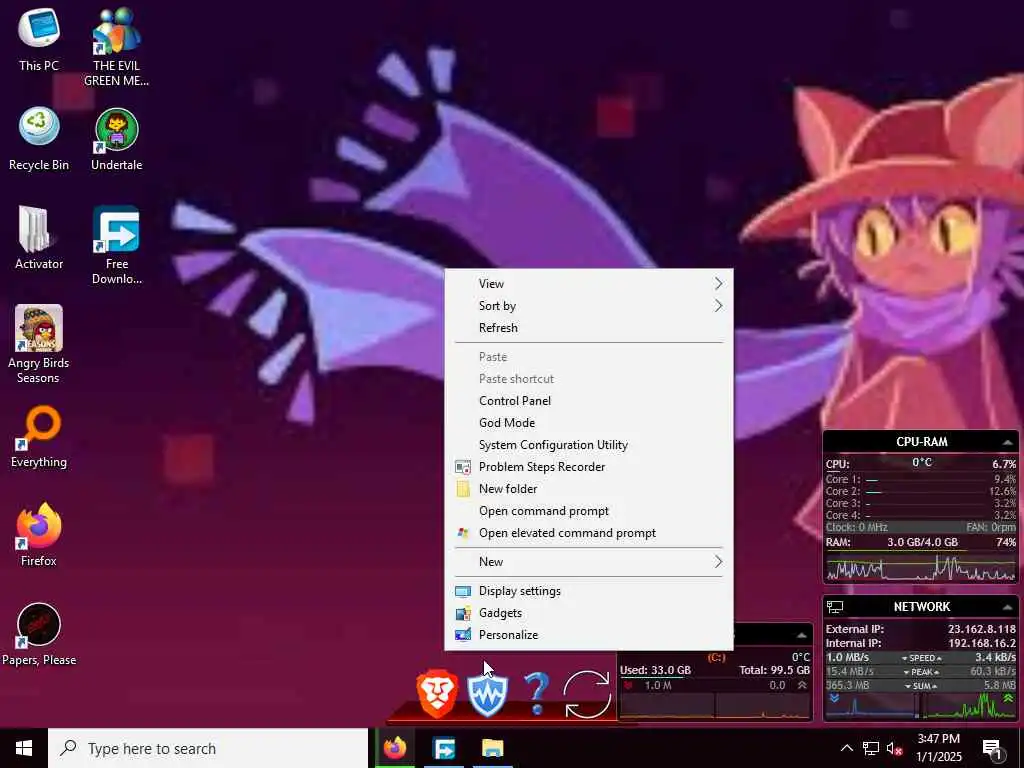Screen dimensions: 1024x768
Task: Open the This PC desktop icon
Action: click(39, 39)
